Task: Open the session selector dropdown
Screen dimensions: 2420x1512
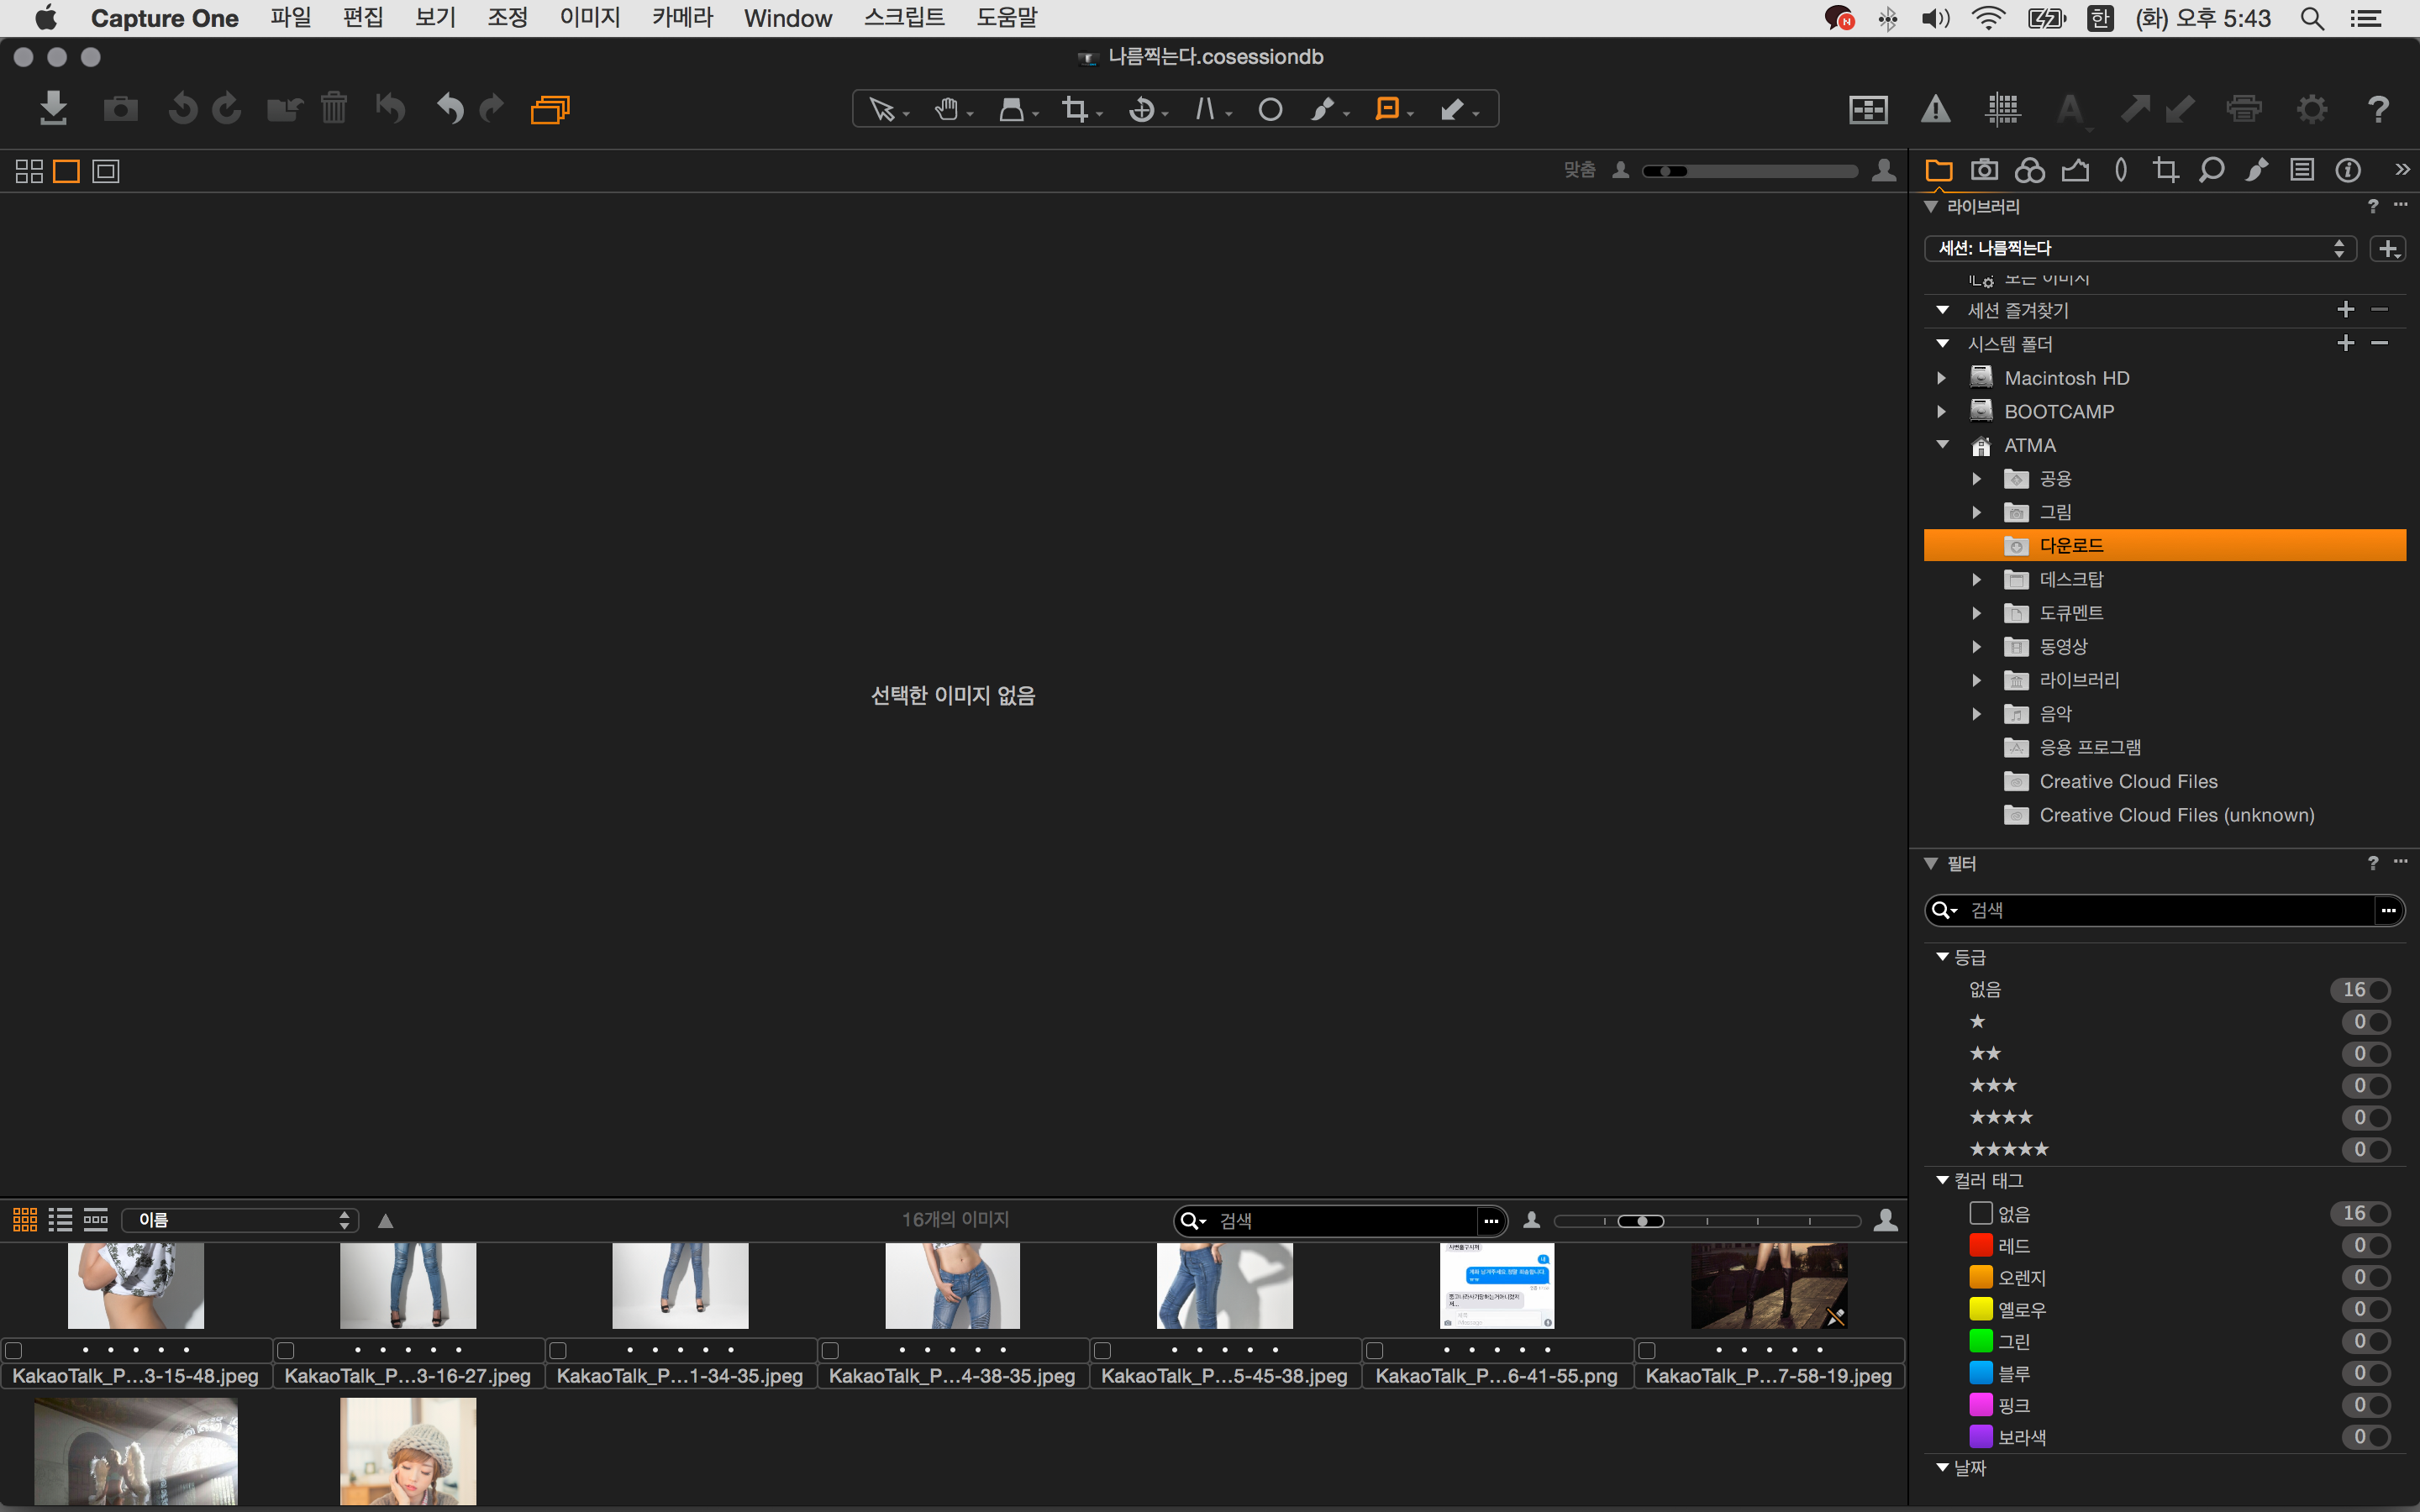Action: point(2139,248)
